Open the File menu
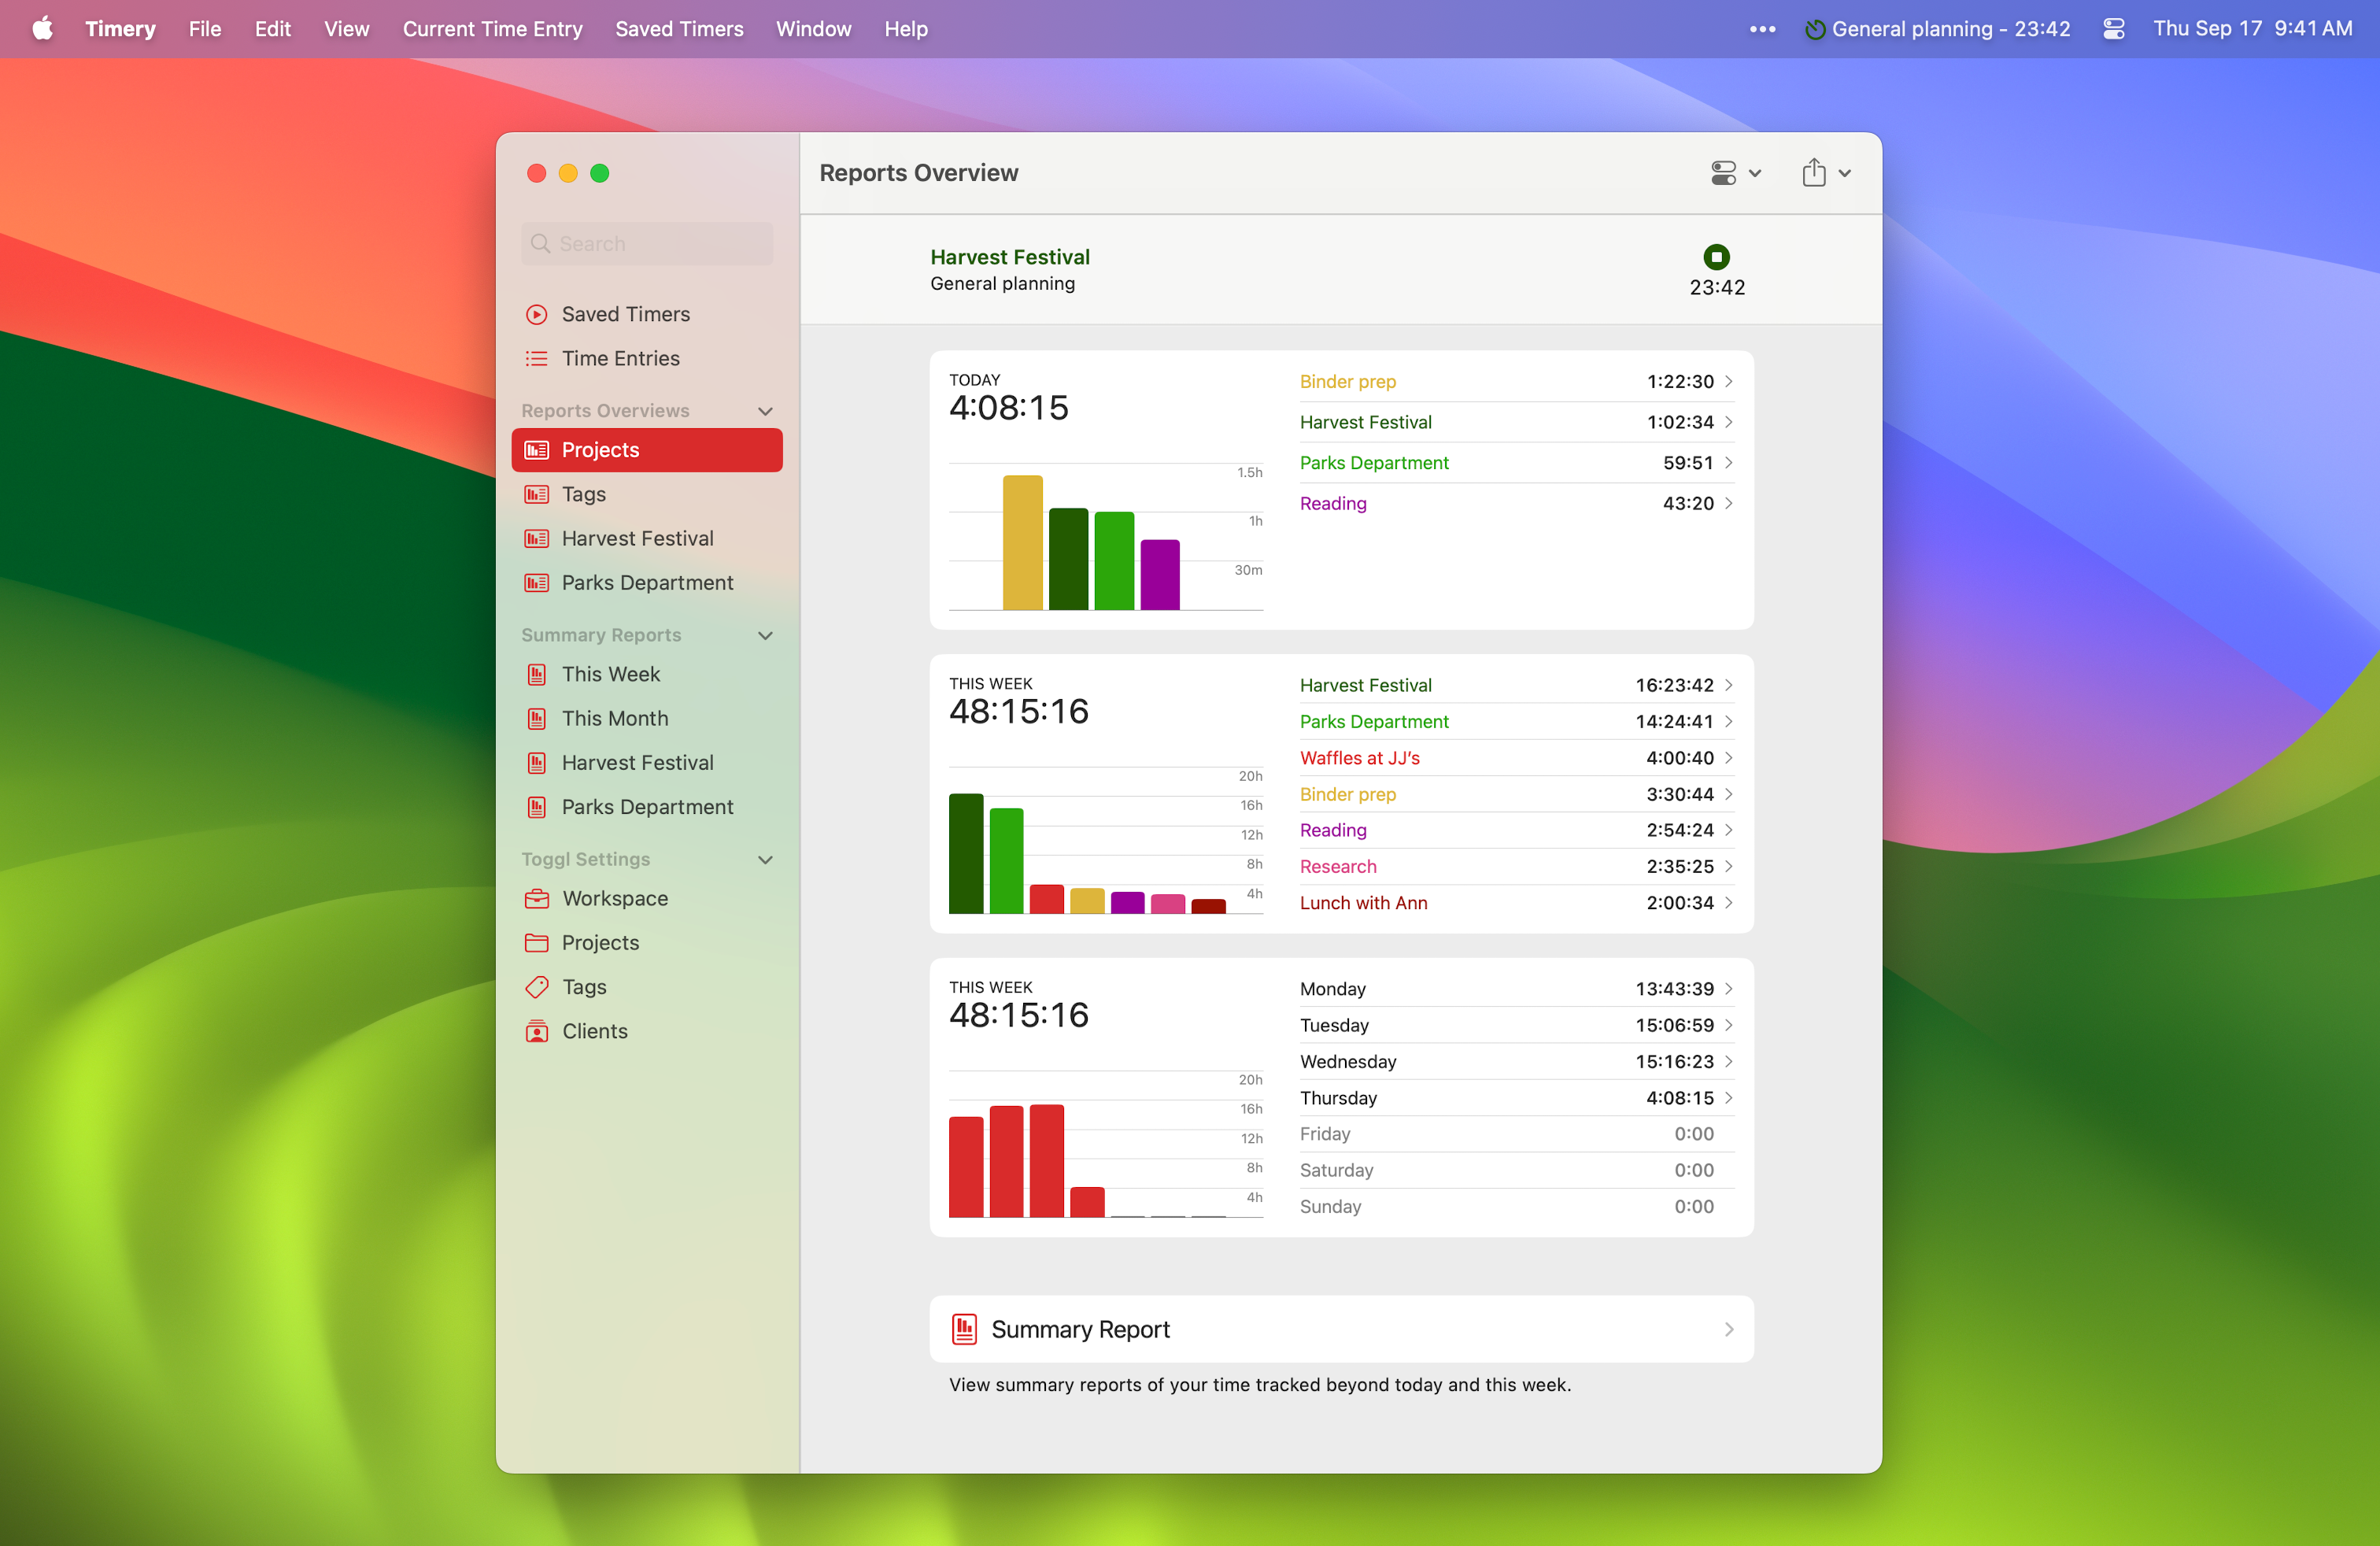The image size is (2380, 1546). pyautogui.click(x=205, y=29)
